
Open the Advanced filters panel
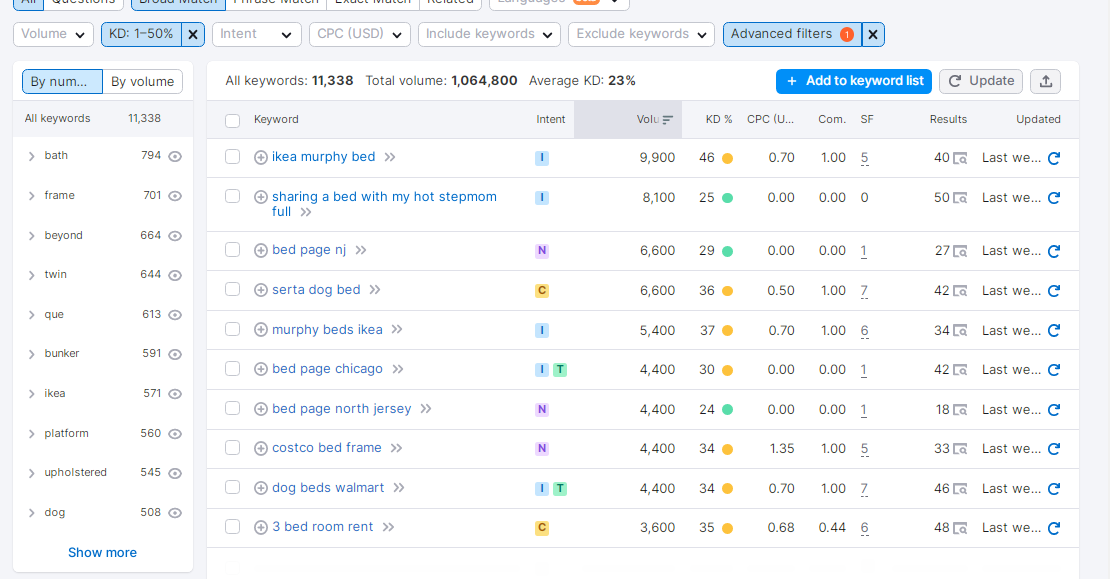[x=792, y=34]
